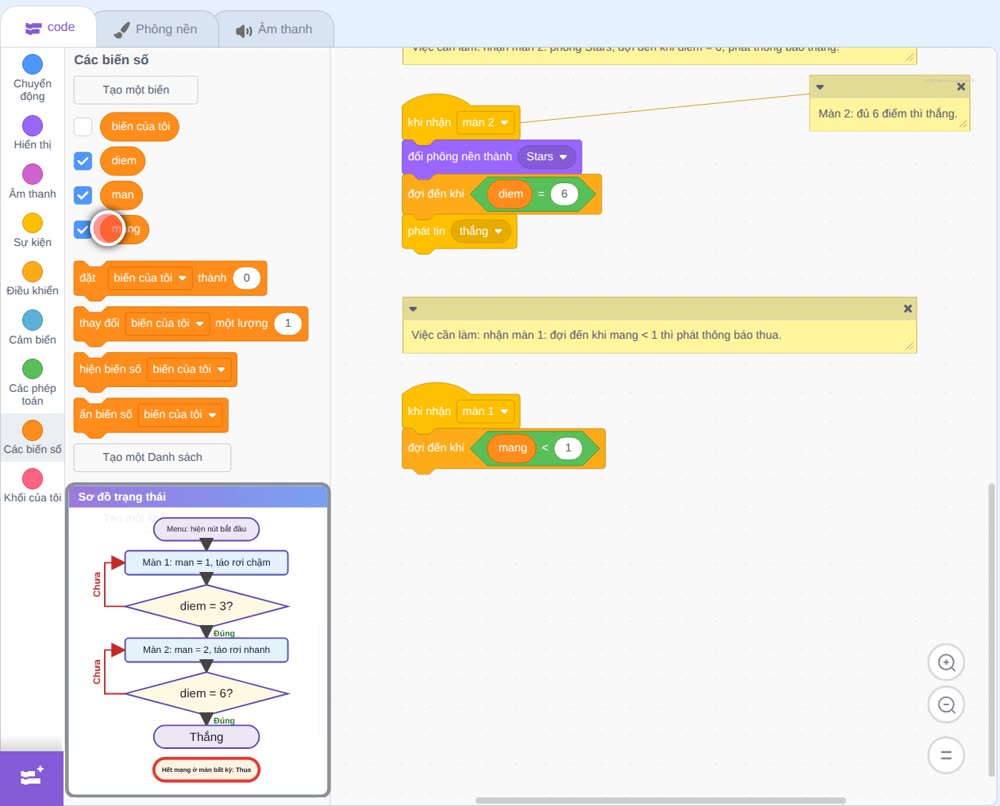This screenshot has height=806, width=1000.
Task: Open variable dropdown in 'hiện biến số' block
Action: tap(189, 369)
